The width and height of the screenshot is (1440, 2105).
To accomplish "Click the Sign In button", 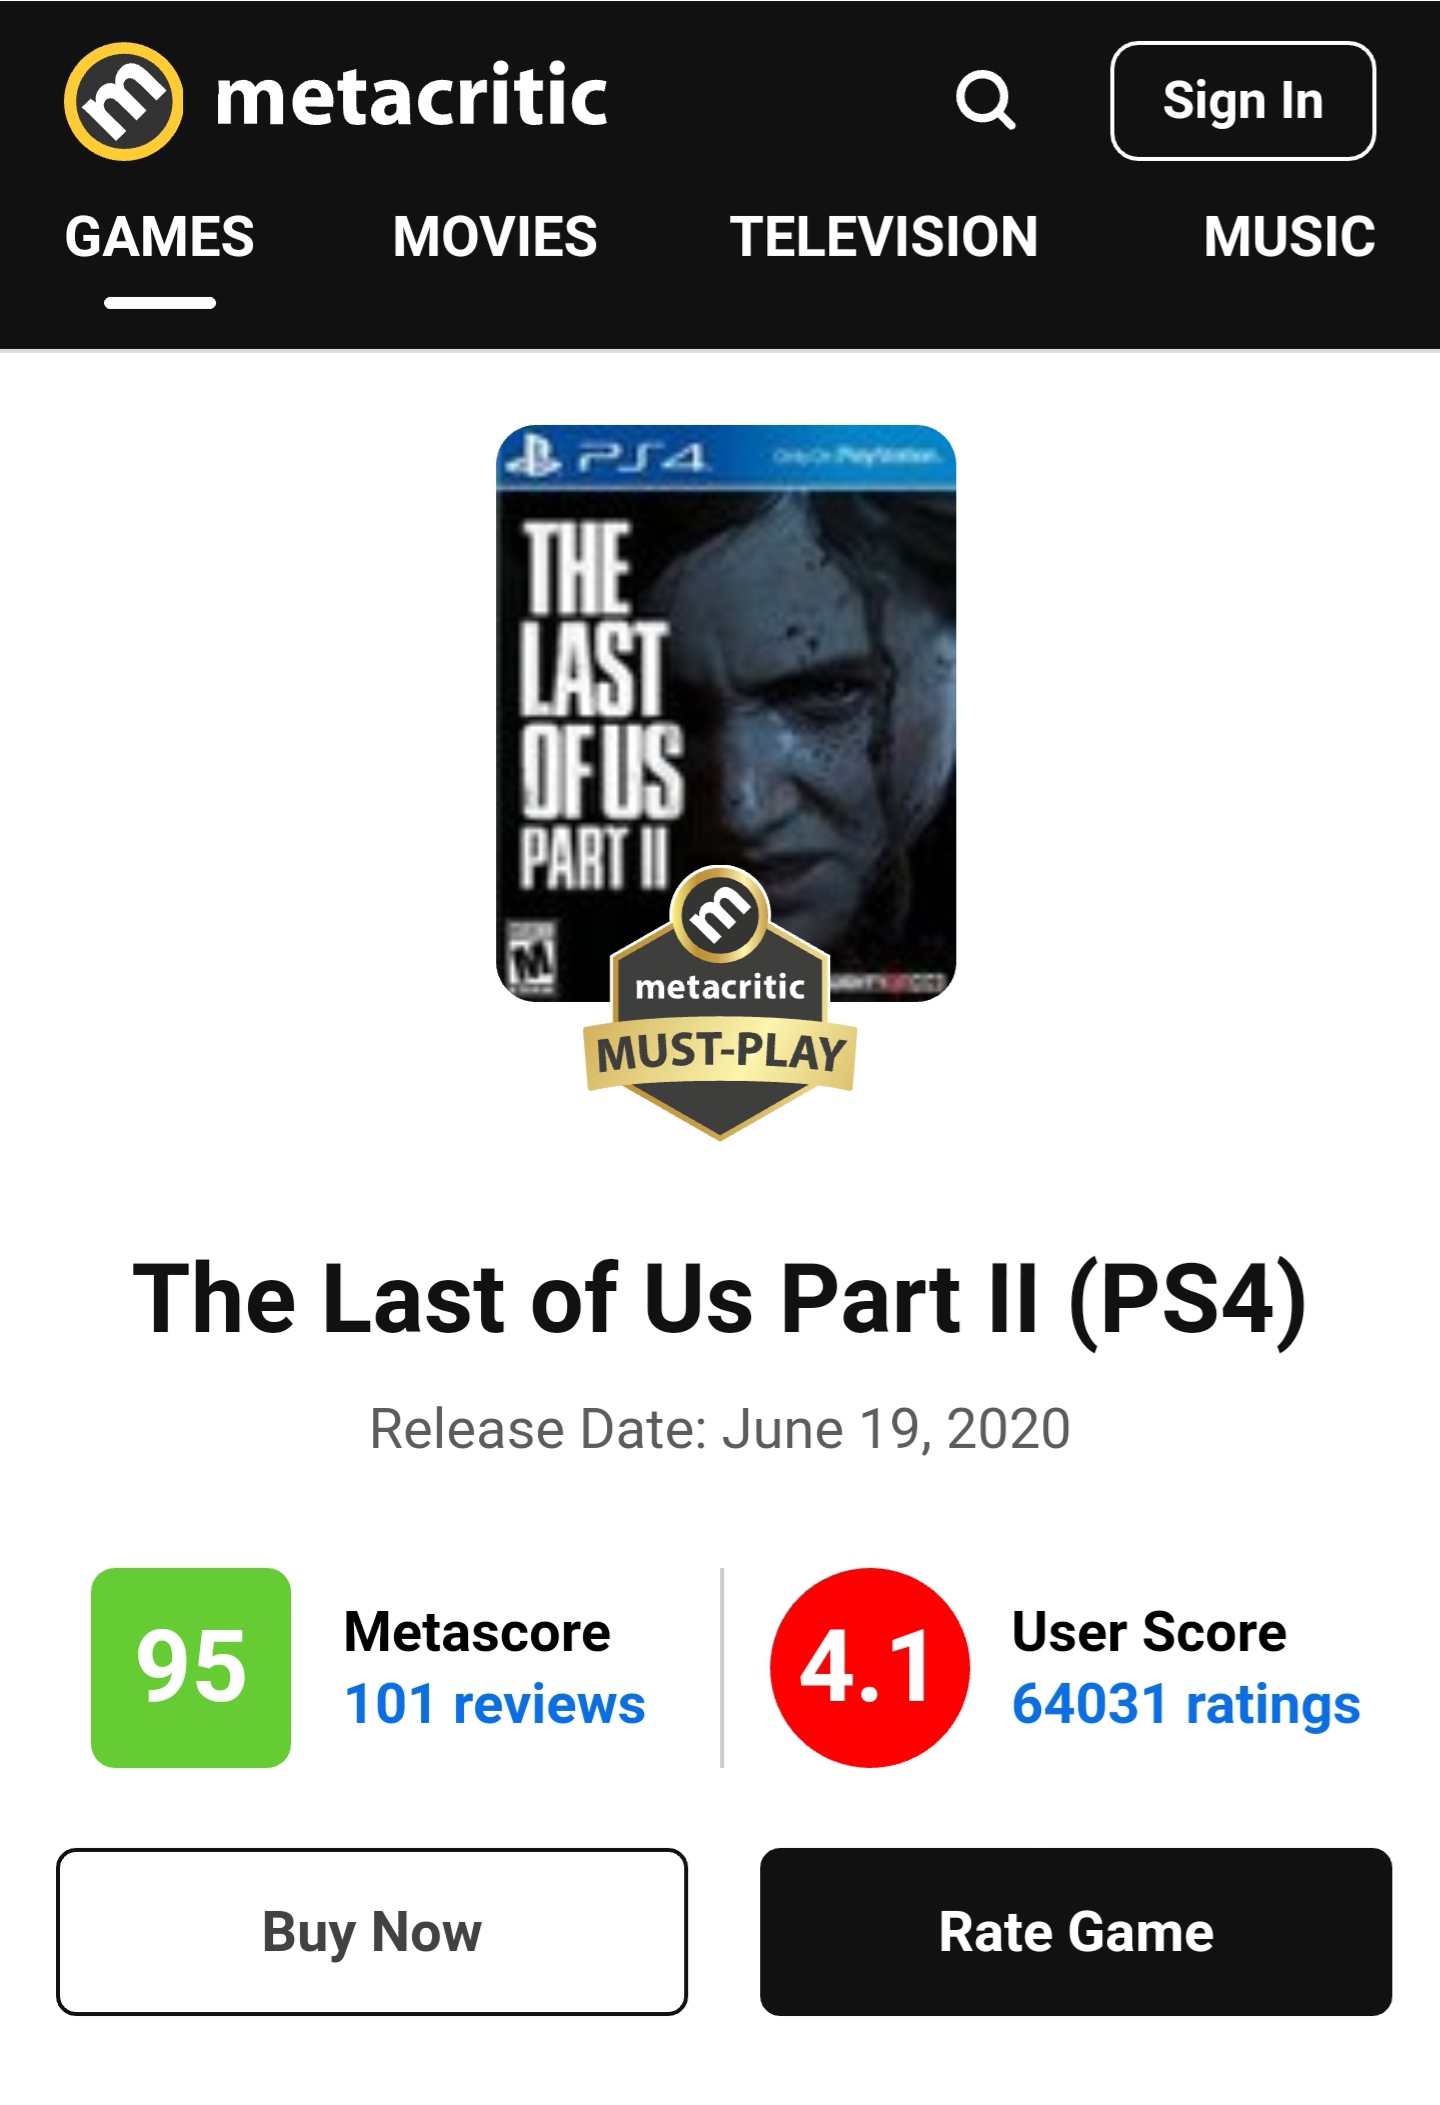I will [1243, 101].
